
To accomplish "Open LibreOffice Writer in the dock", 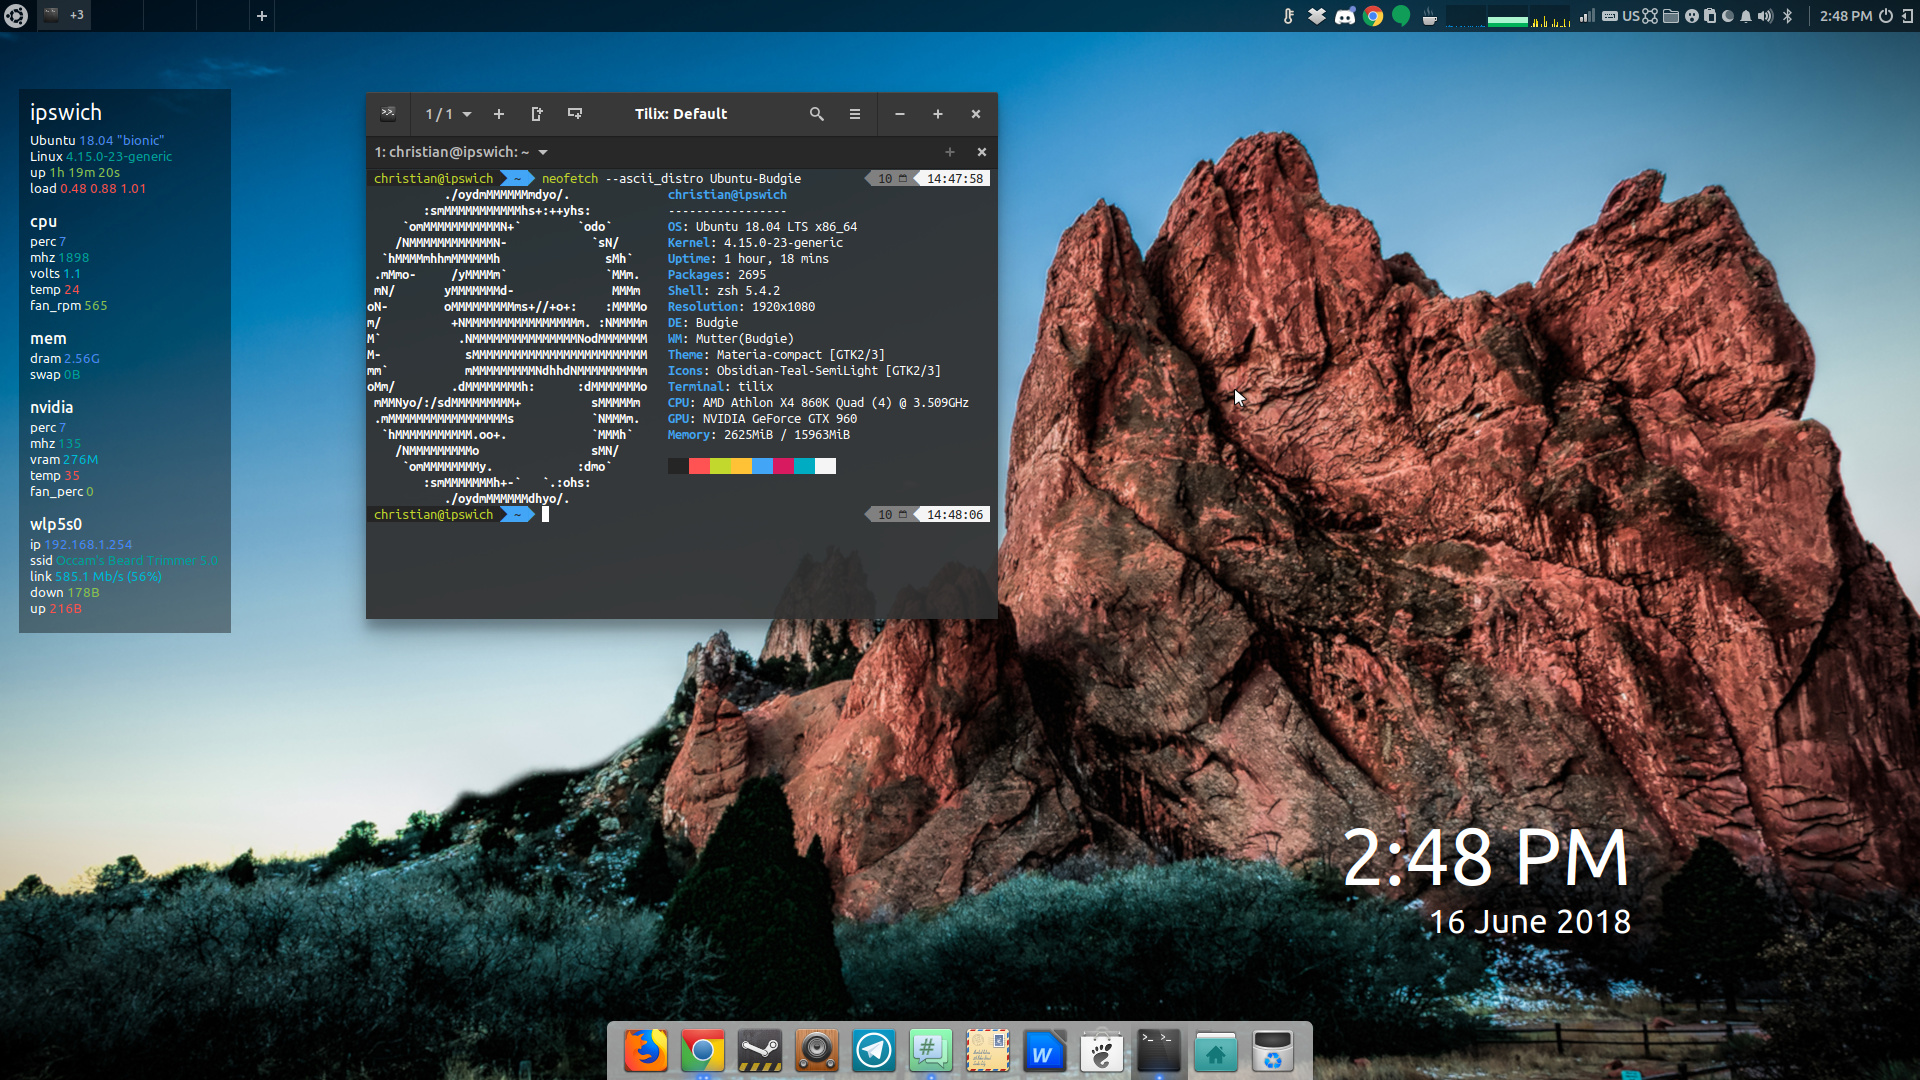I will click(x=1044, y=1051).
